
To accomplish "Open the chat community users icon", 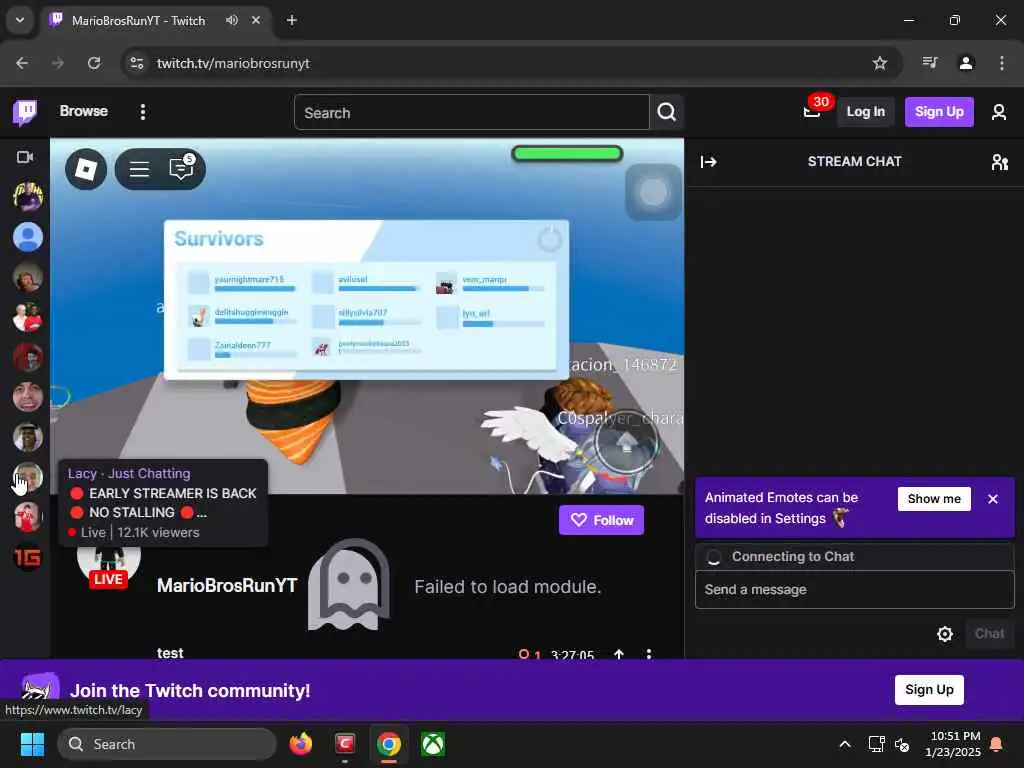I will tap(999, 161).
